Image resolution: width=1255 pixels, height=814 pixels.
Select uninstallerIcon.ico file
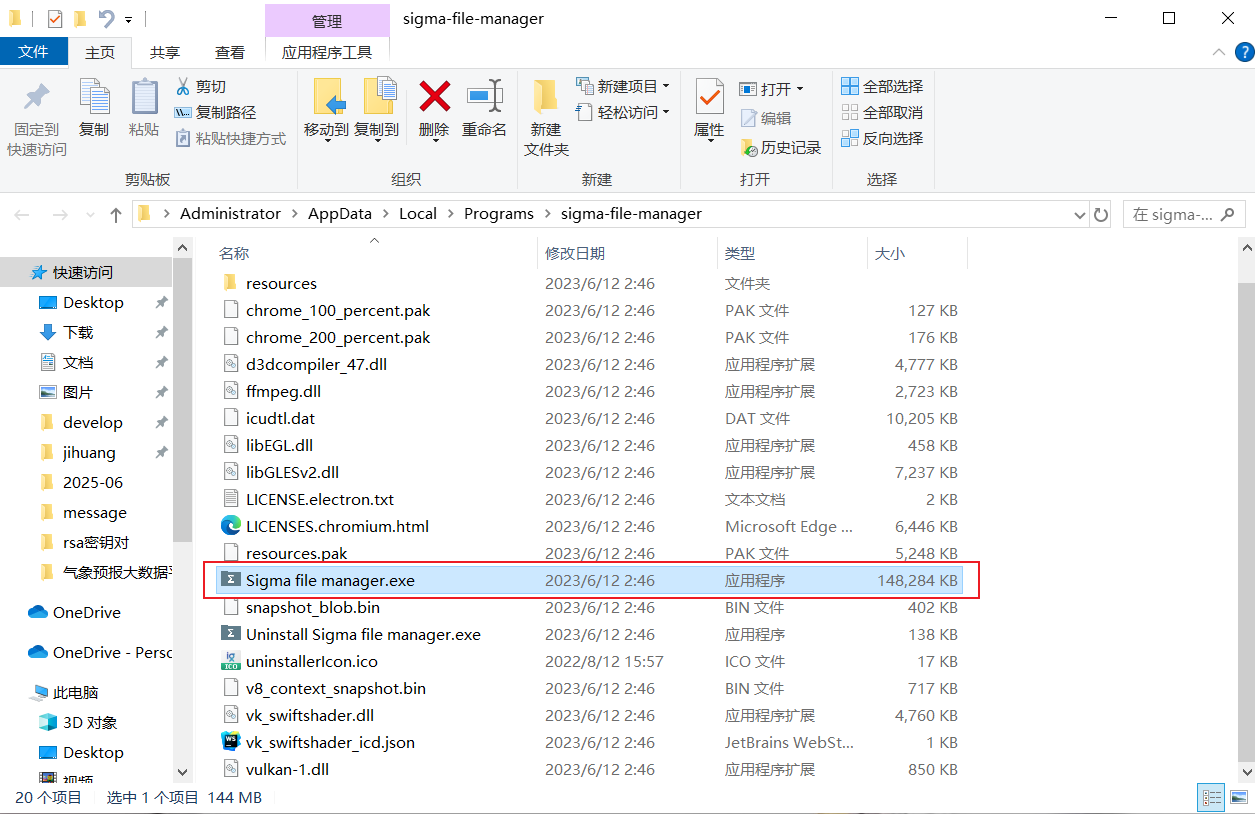tap(312, 662)
